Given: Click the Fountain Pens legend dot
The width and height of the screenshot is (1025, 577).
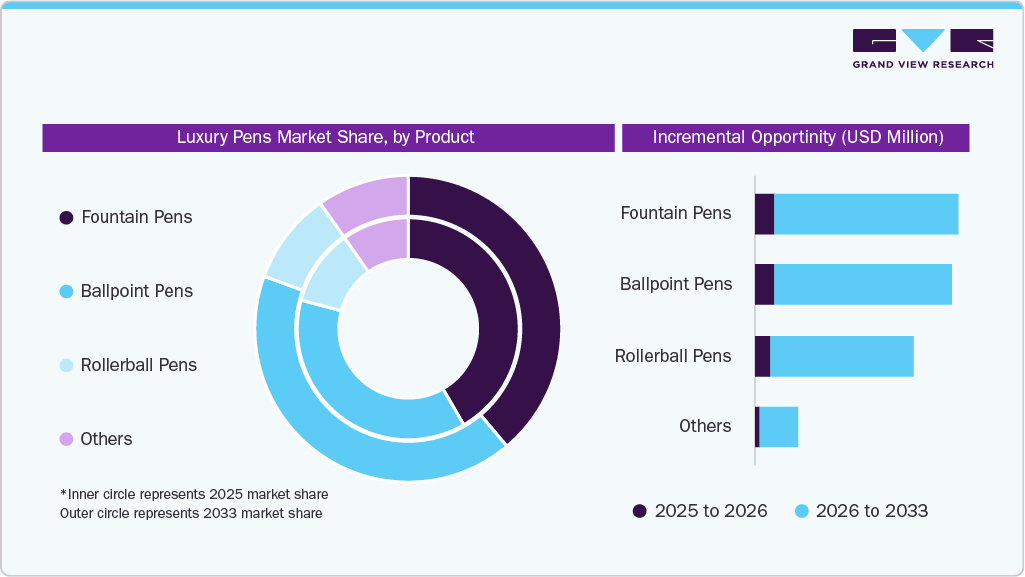Looking at the screenshot, I should 66,218.
